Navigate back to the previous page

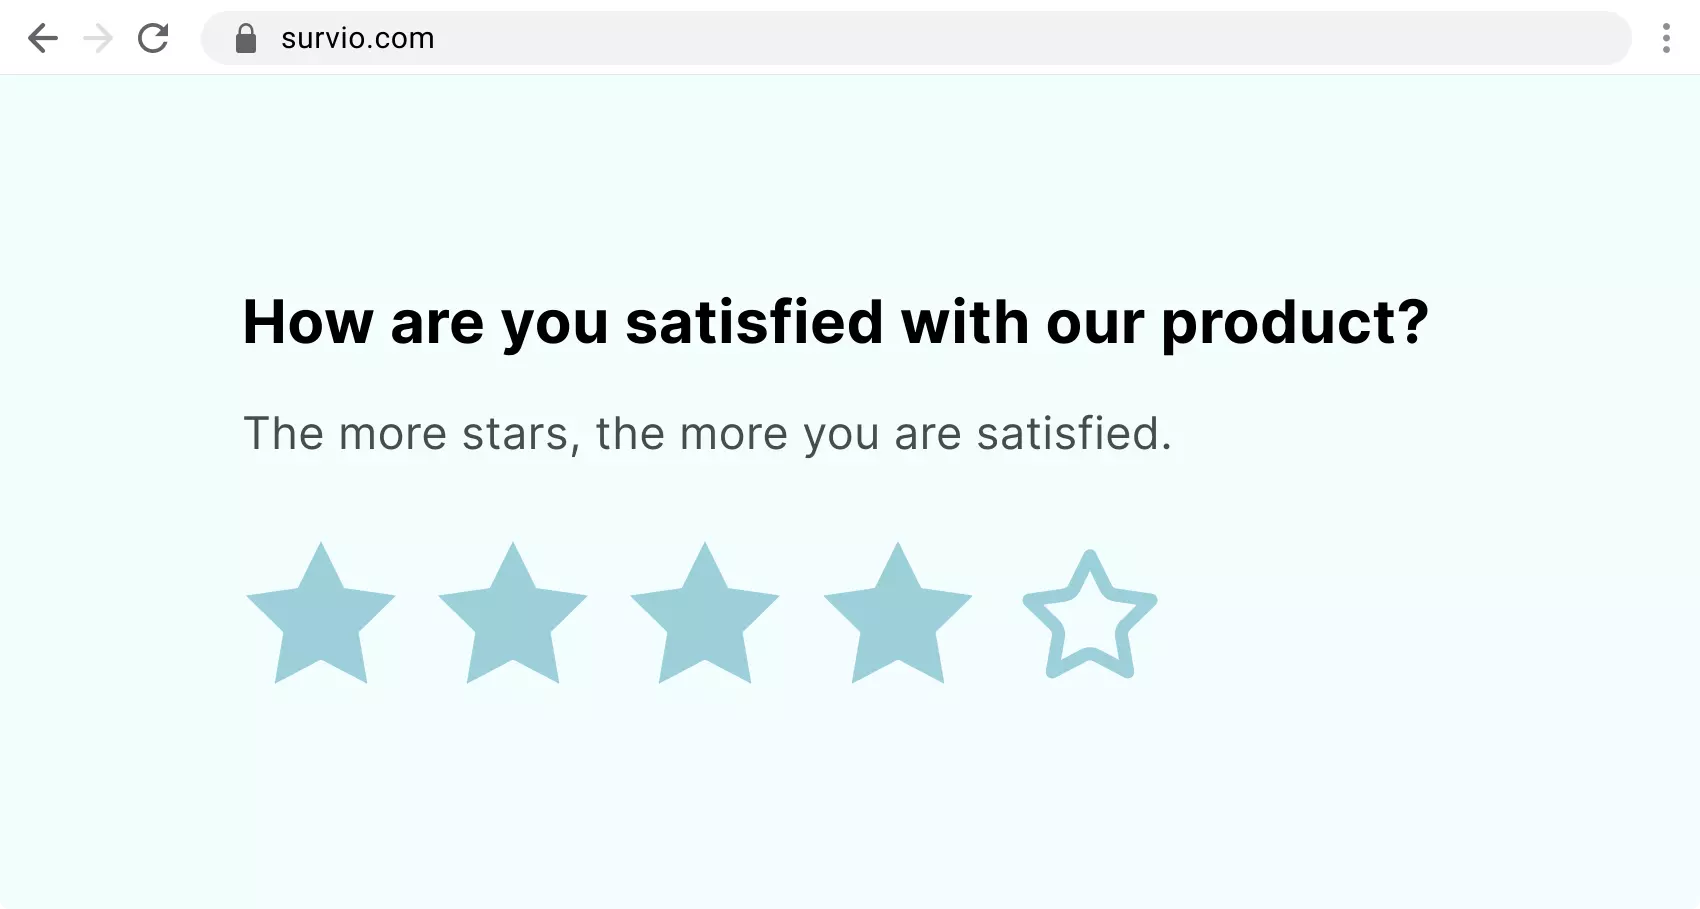point(42,38)
